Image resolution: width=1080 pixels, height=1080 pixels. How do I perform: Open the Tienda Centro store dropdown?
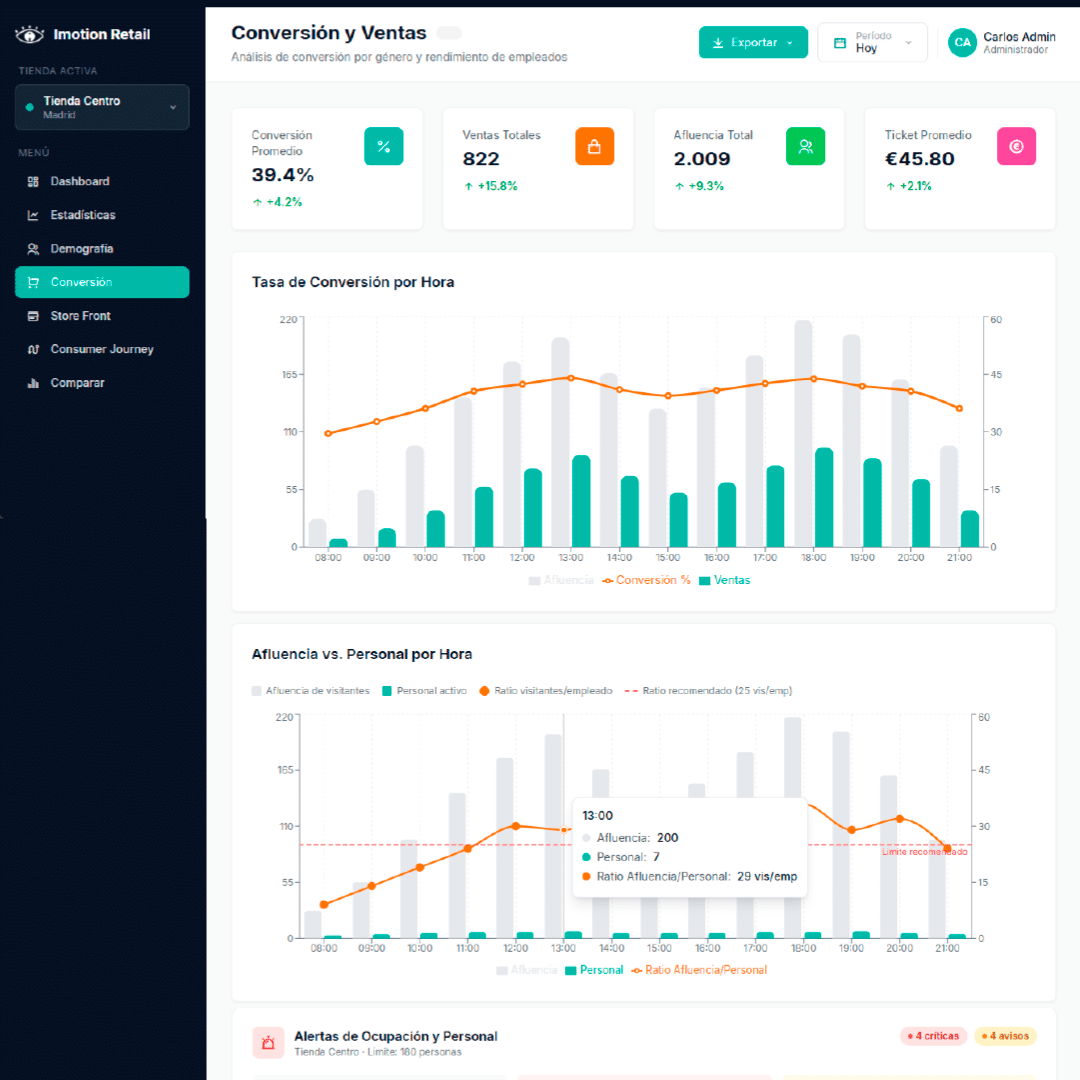(x=102, y=107)
